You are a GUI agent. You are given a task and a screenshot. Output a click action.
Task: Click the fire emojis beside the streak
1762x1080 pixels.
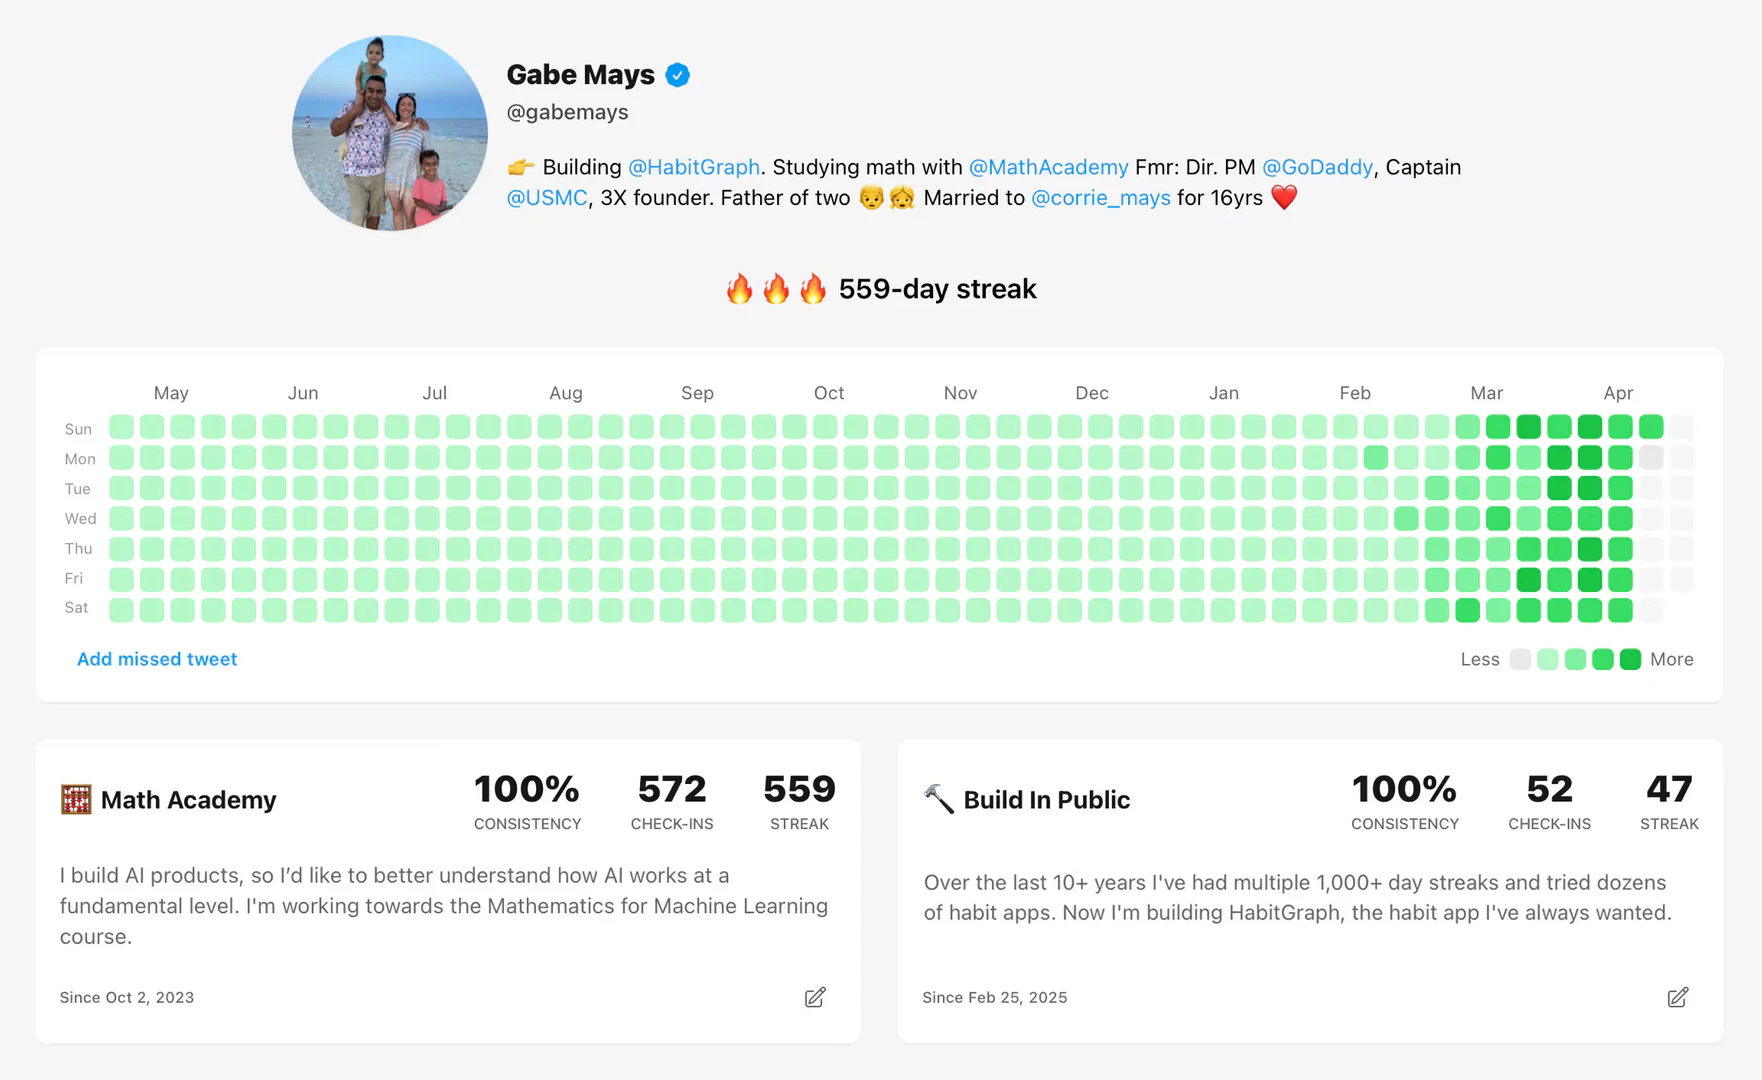[x=776, y=289]
